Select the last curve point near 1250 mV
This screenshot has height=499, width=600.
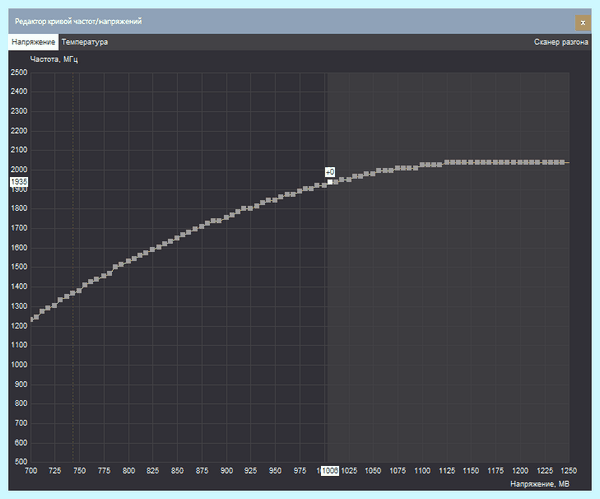[562, 162]
